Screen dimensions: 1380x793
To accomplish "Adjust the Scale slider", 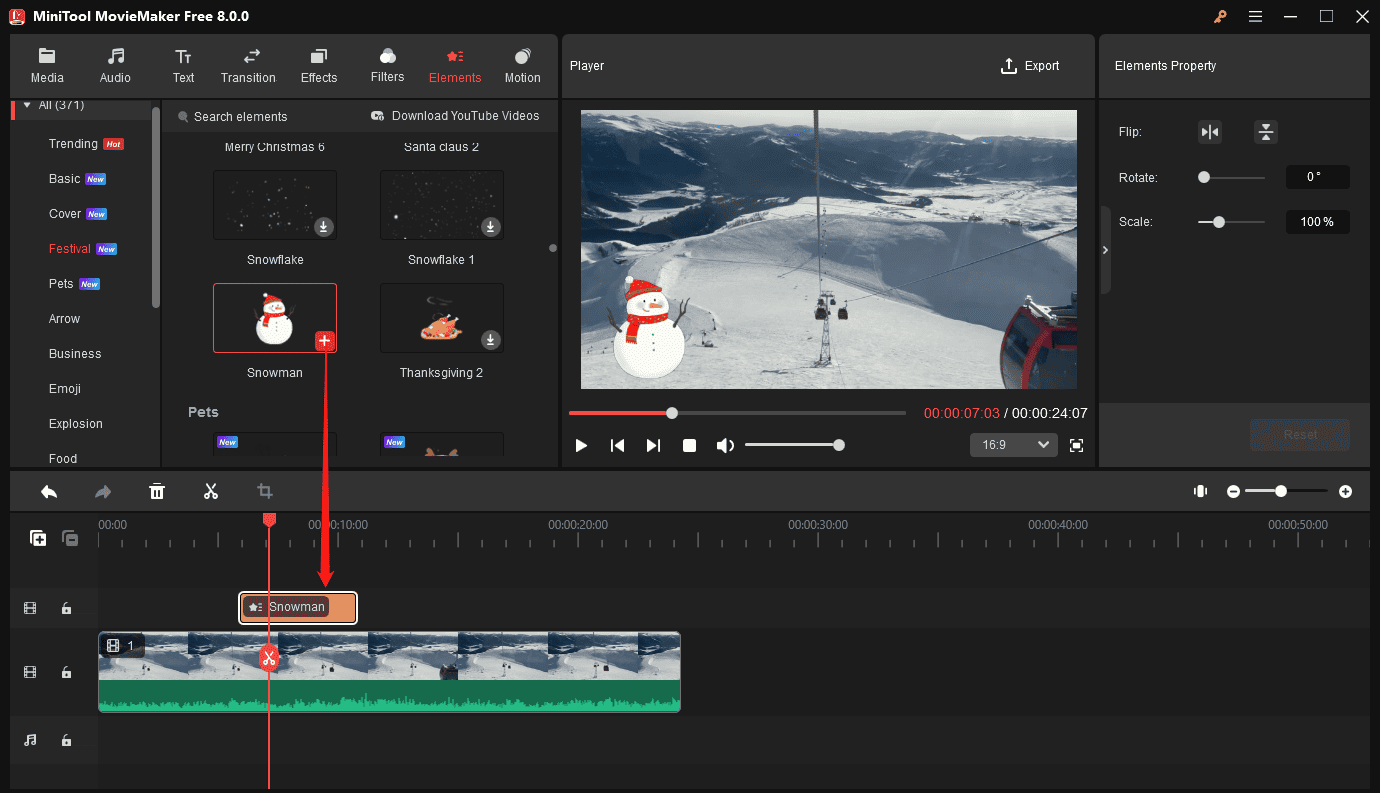I will point(1231,222).
